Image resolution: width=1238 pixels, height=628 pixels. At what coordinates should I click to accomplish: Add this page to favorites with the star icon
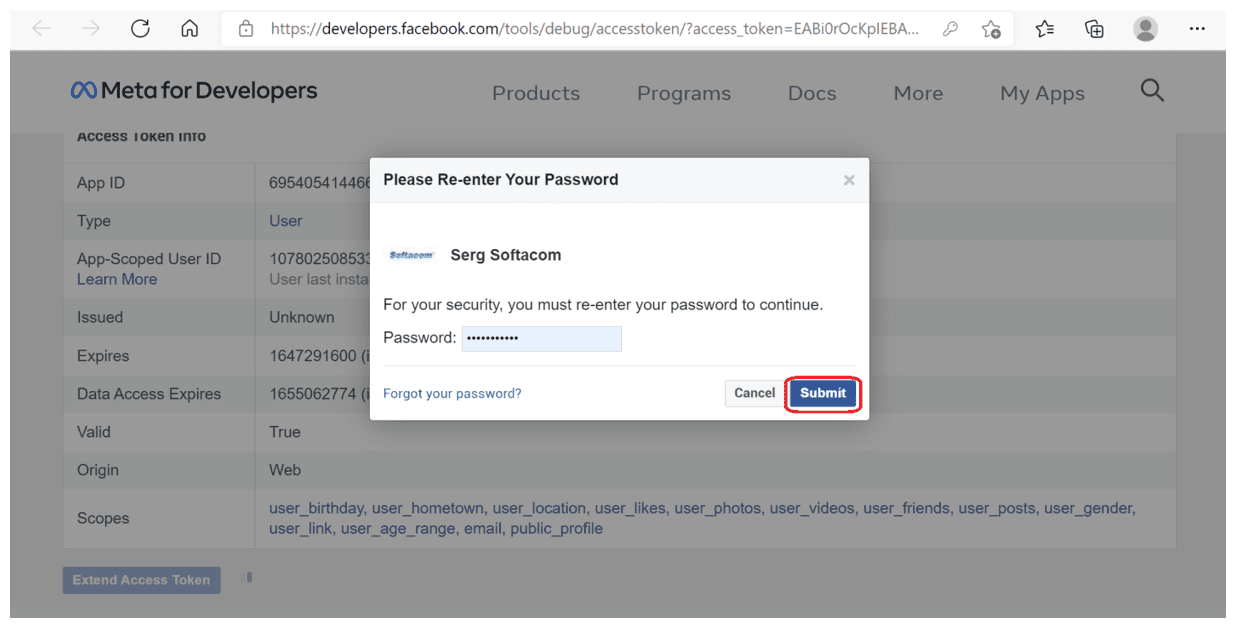(991, 29)
